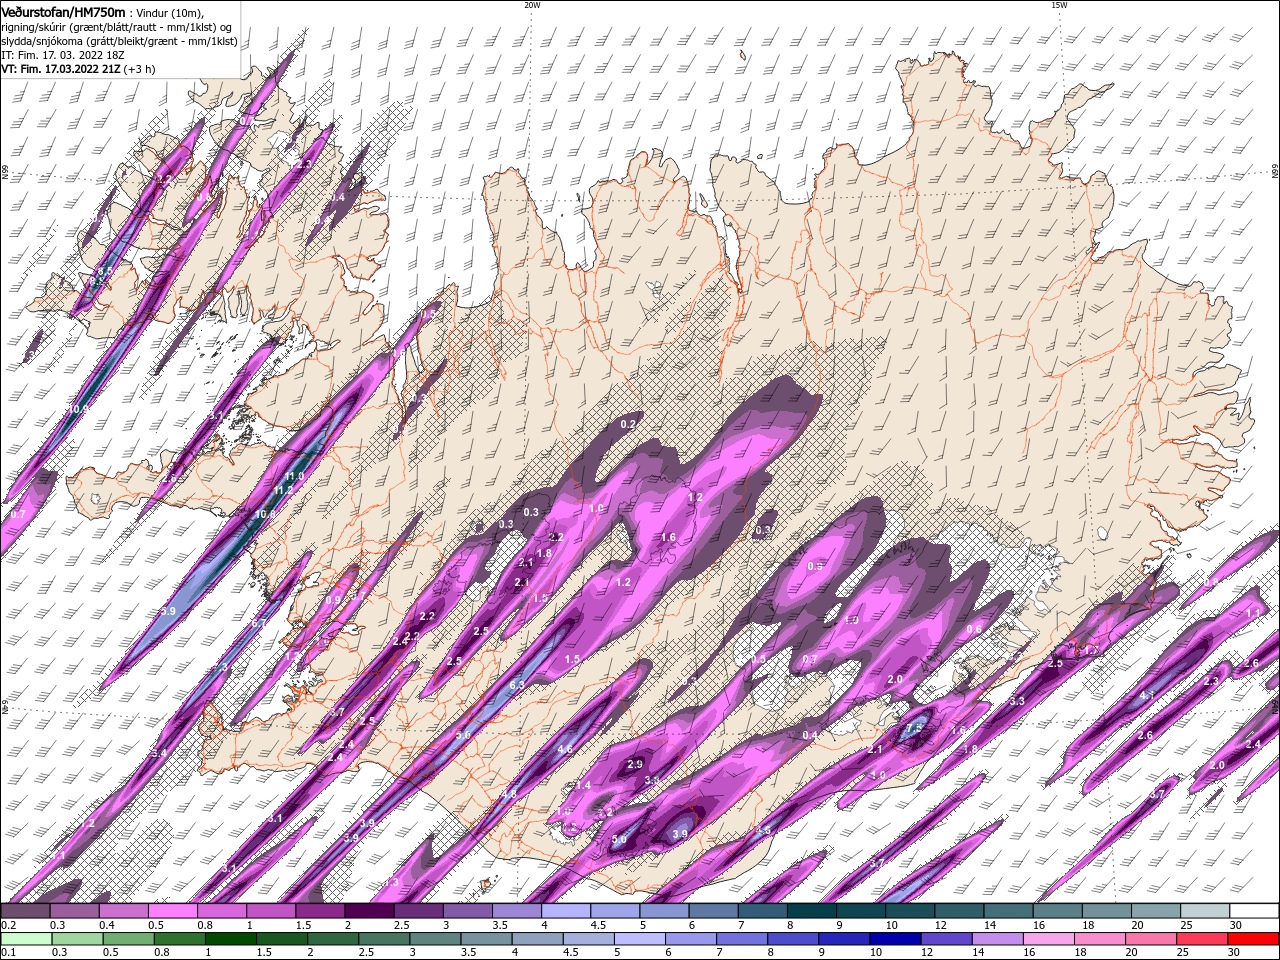
Task: Click the light grey 25 swatch, upper scale
Action: coord(1204,911)
